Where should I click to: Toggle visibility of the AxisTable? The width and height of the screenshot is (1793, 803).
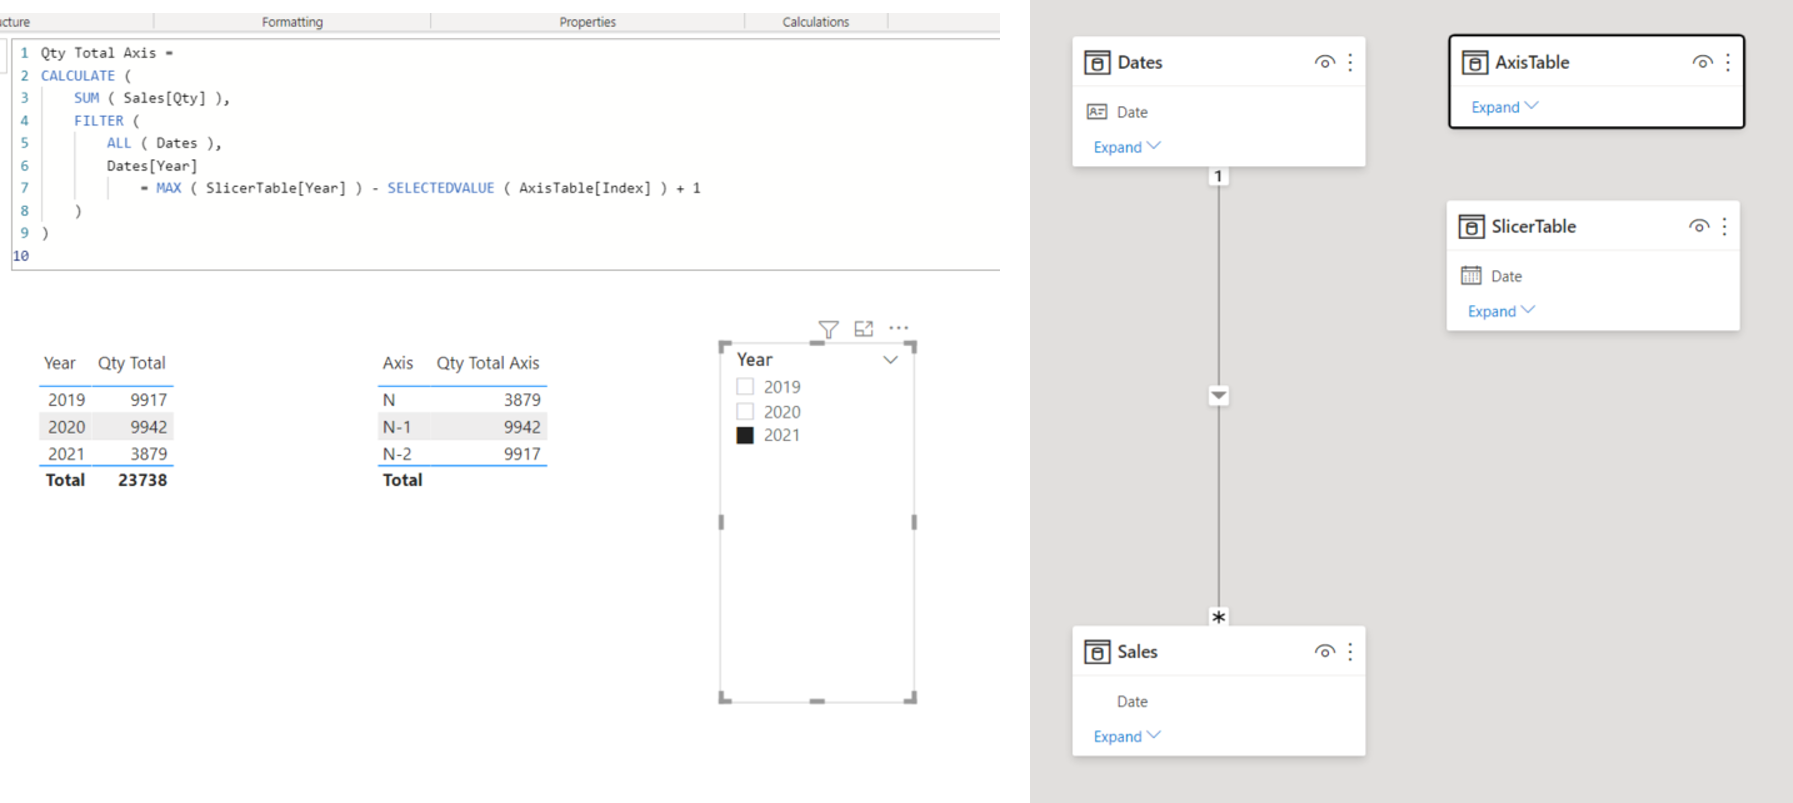point(1702,62)
